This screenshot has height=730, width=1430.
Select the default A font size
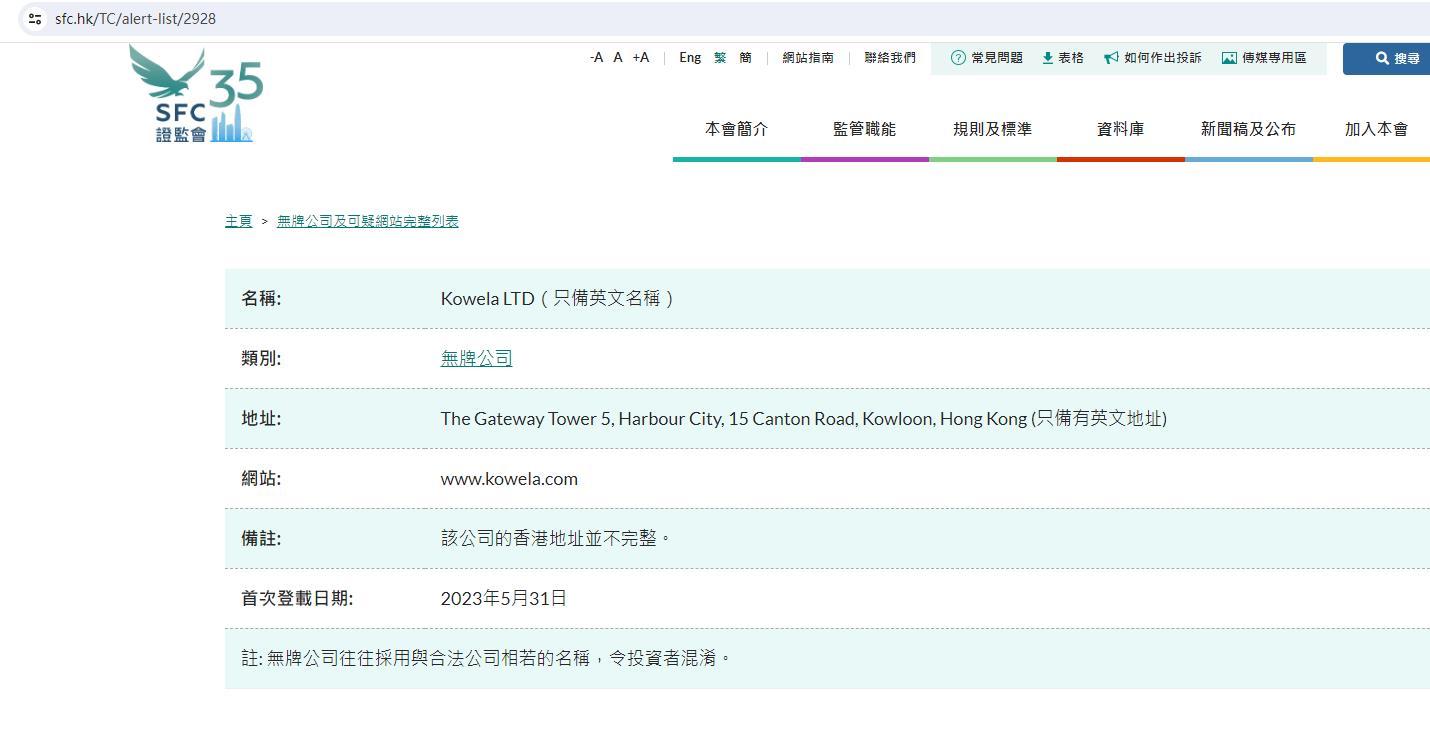point(618,58)
